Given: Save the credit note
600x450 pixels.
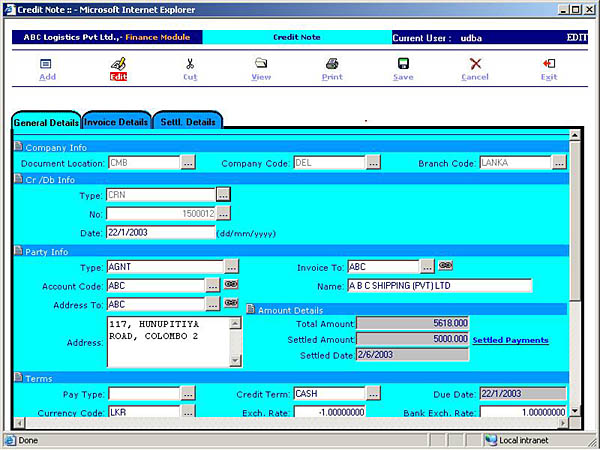Looking at the screenshot, I should coord(403,64).
